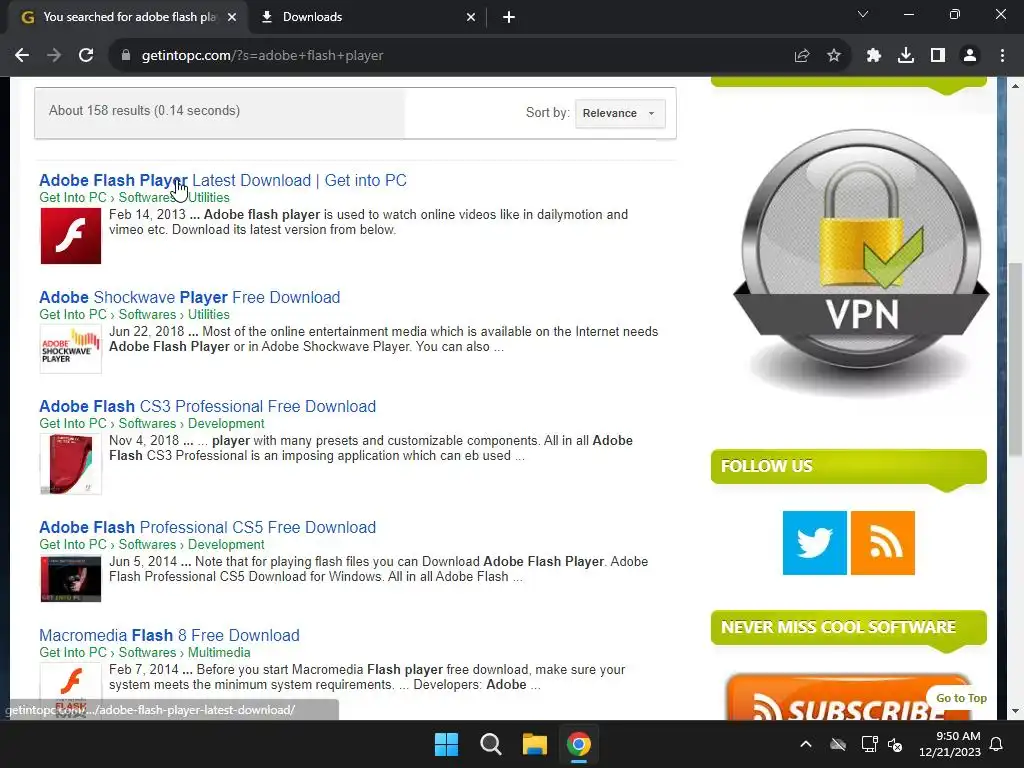Reload the current page
The image size is (1024, 768).
click(x=86, y=56)
